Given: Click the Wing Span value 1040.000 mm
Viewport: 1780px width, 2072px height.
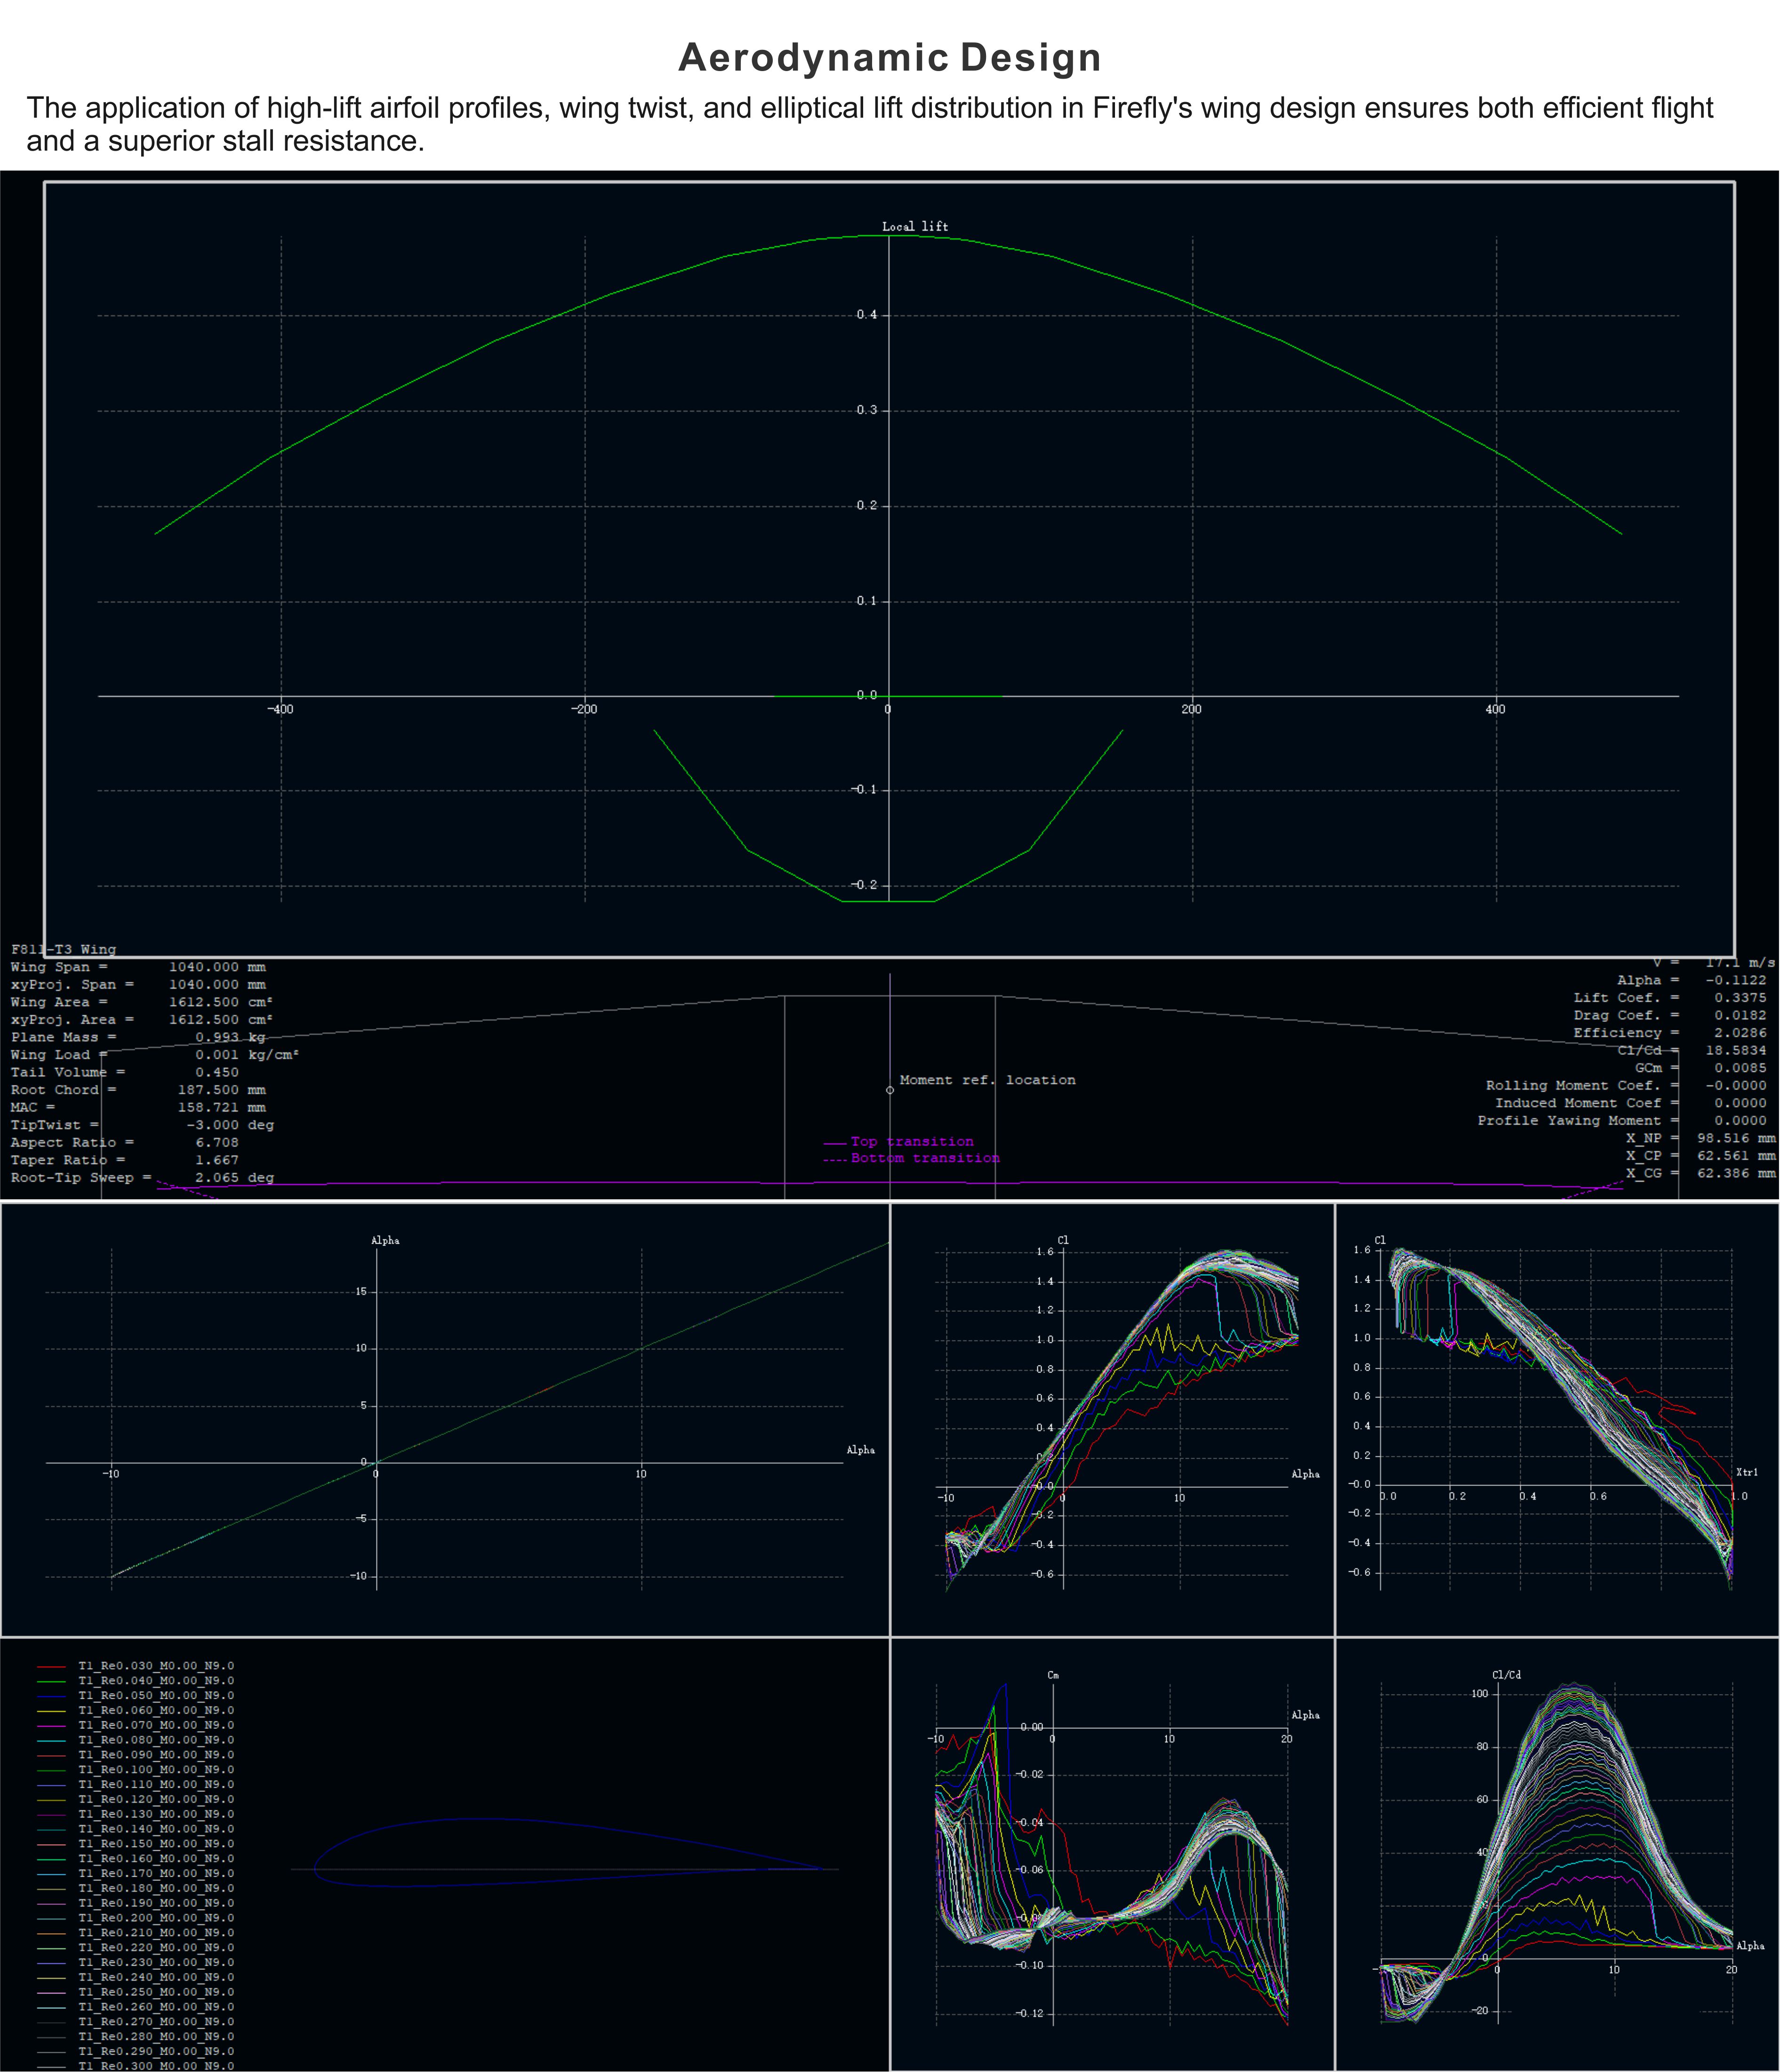Looking at the screenshot, I should [217, 967].
